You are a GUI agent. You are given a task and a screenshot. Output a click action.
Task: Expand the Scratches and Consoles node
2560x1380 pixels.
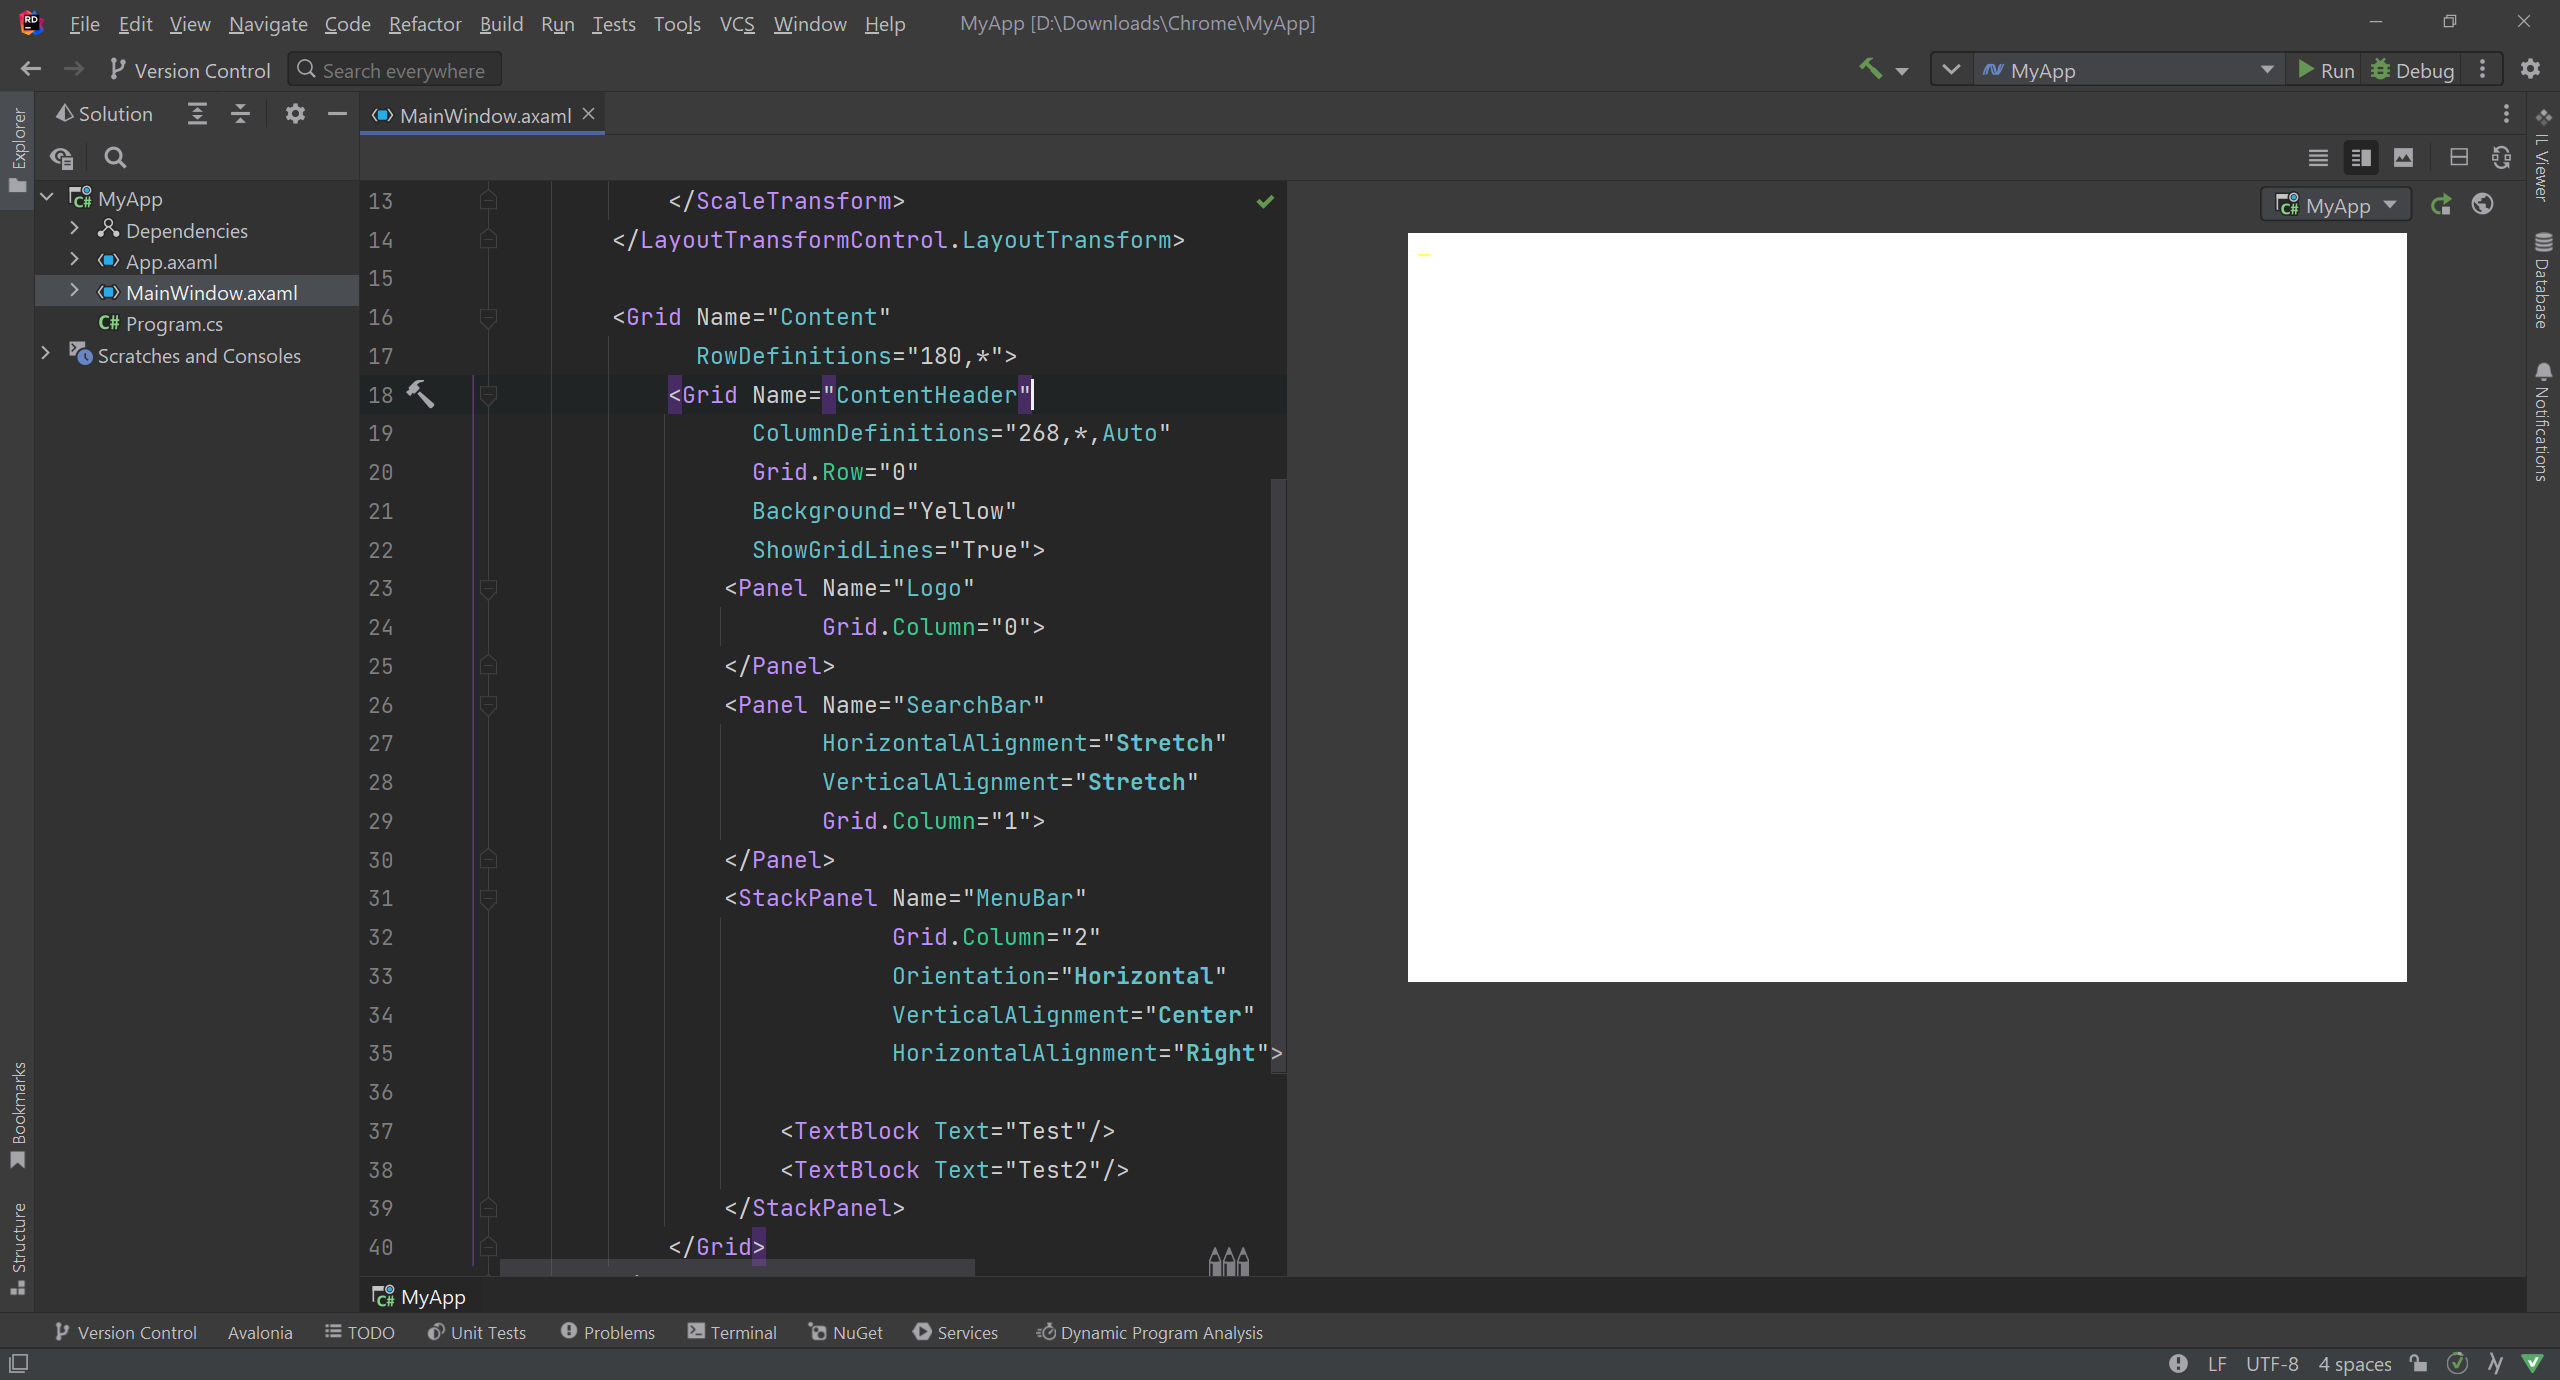45,354
